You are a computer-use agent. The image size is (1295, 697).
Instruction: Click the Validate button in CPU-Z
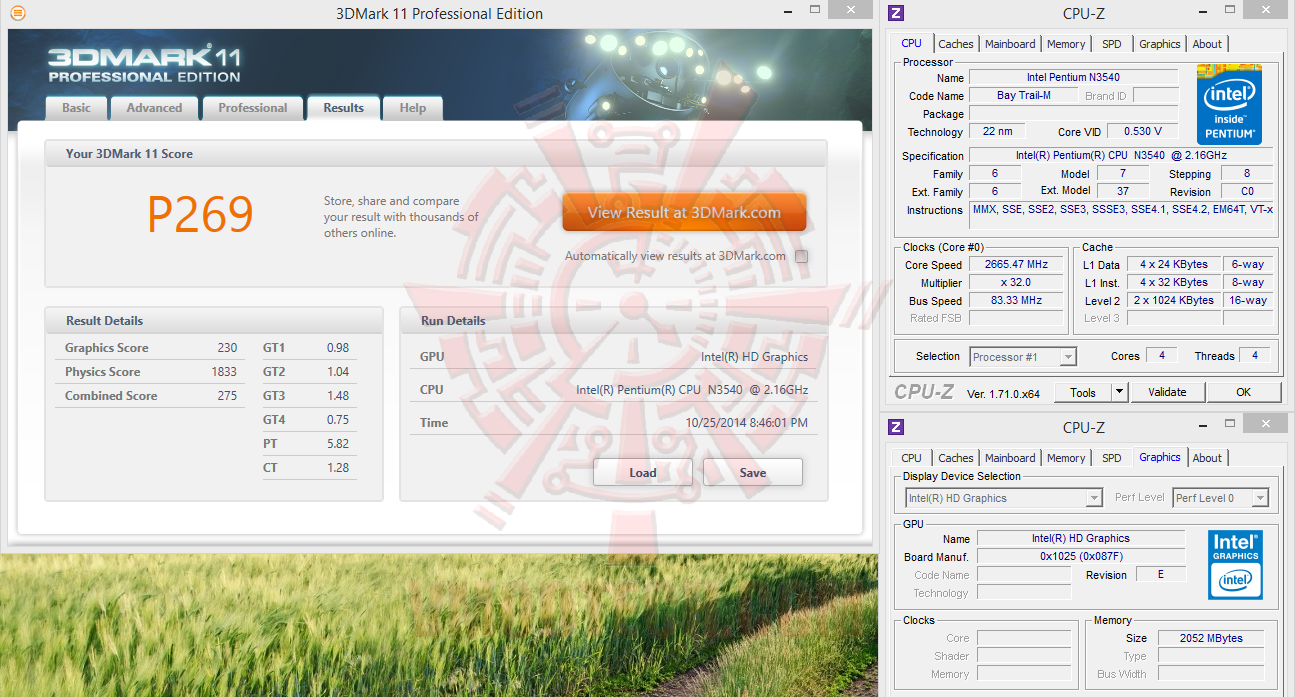1167,392
